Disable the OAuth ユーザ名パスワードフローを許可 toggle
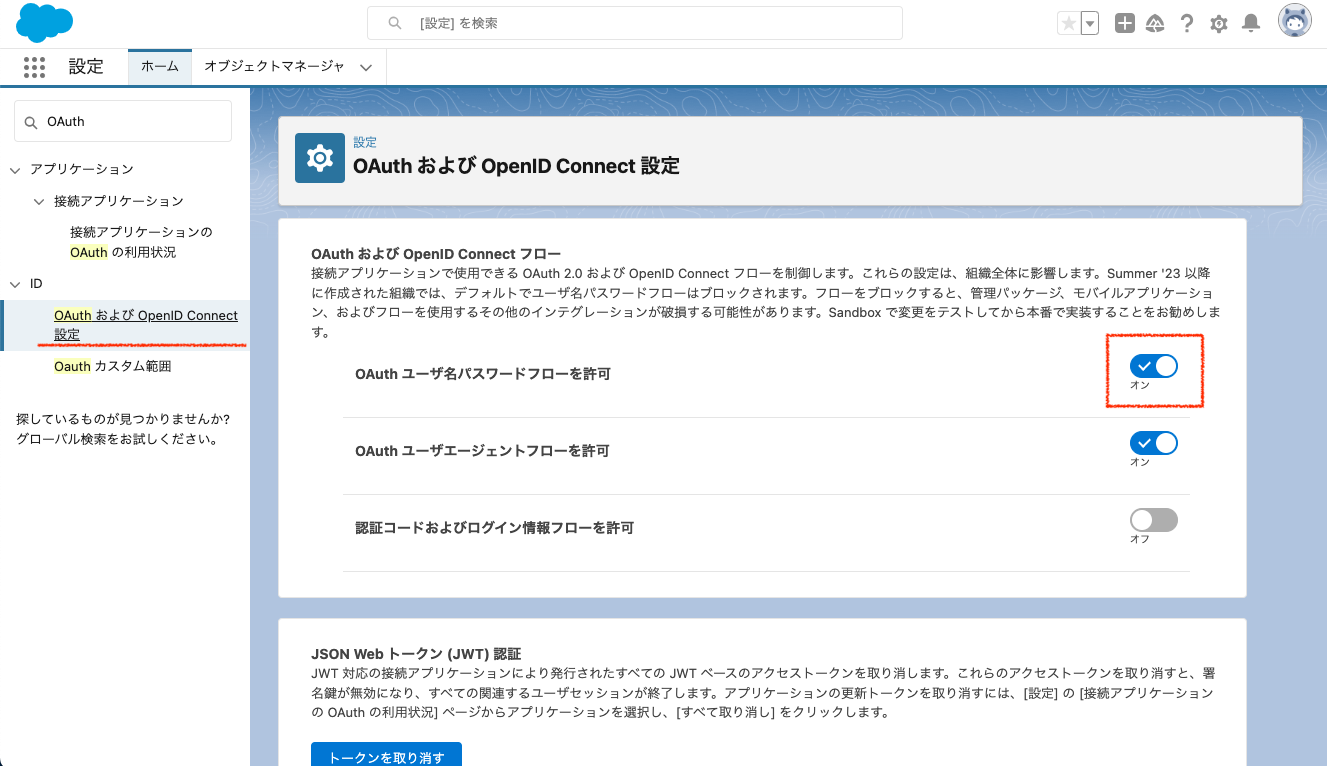 coord(1154,366)
